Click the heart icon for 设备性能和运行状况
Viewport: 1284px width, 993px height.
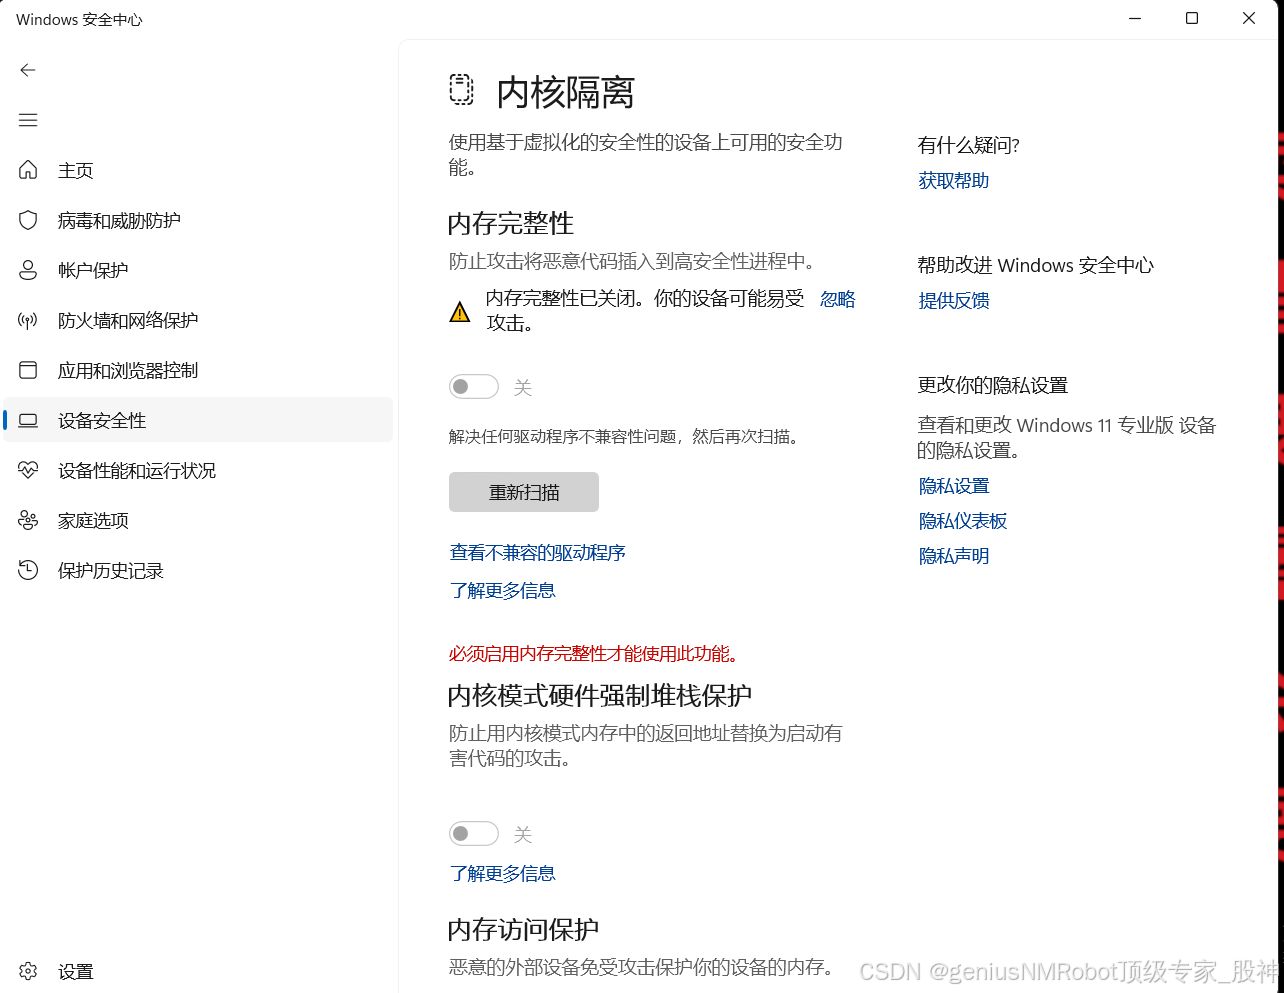(28, 470)
